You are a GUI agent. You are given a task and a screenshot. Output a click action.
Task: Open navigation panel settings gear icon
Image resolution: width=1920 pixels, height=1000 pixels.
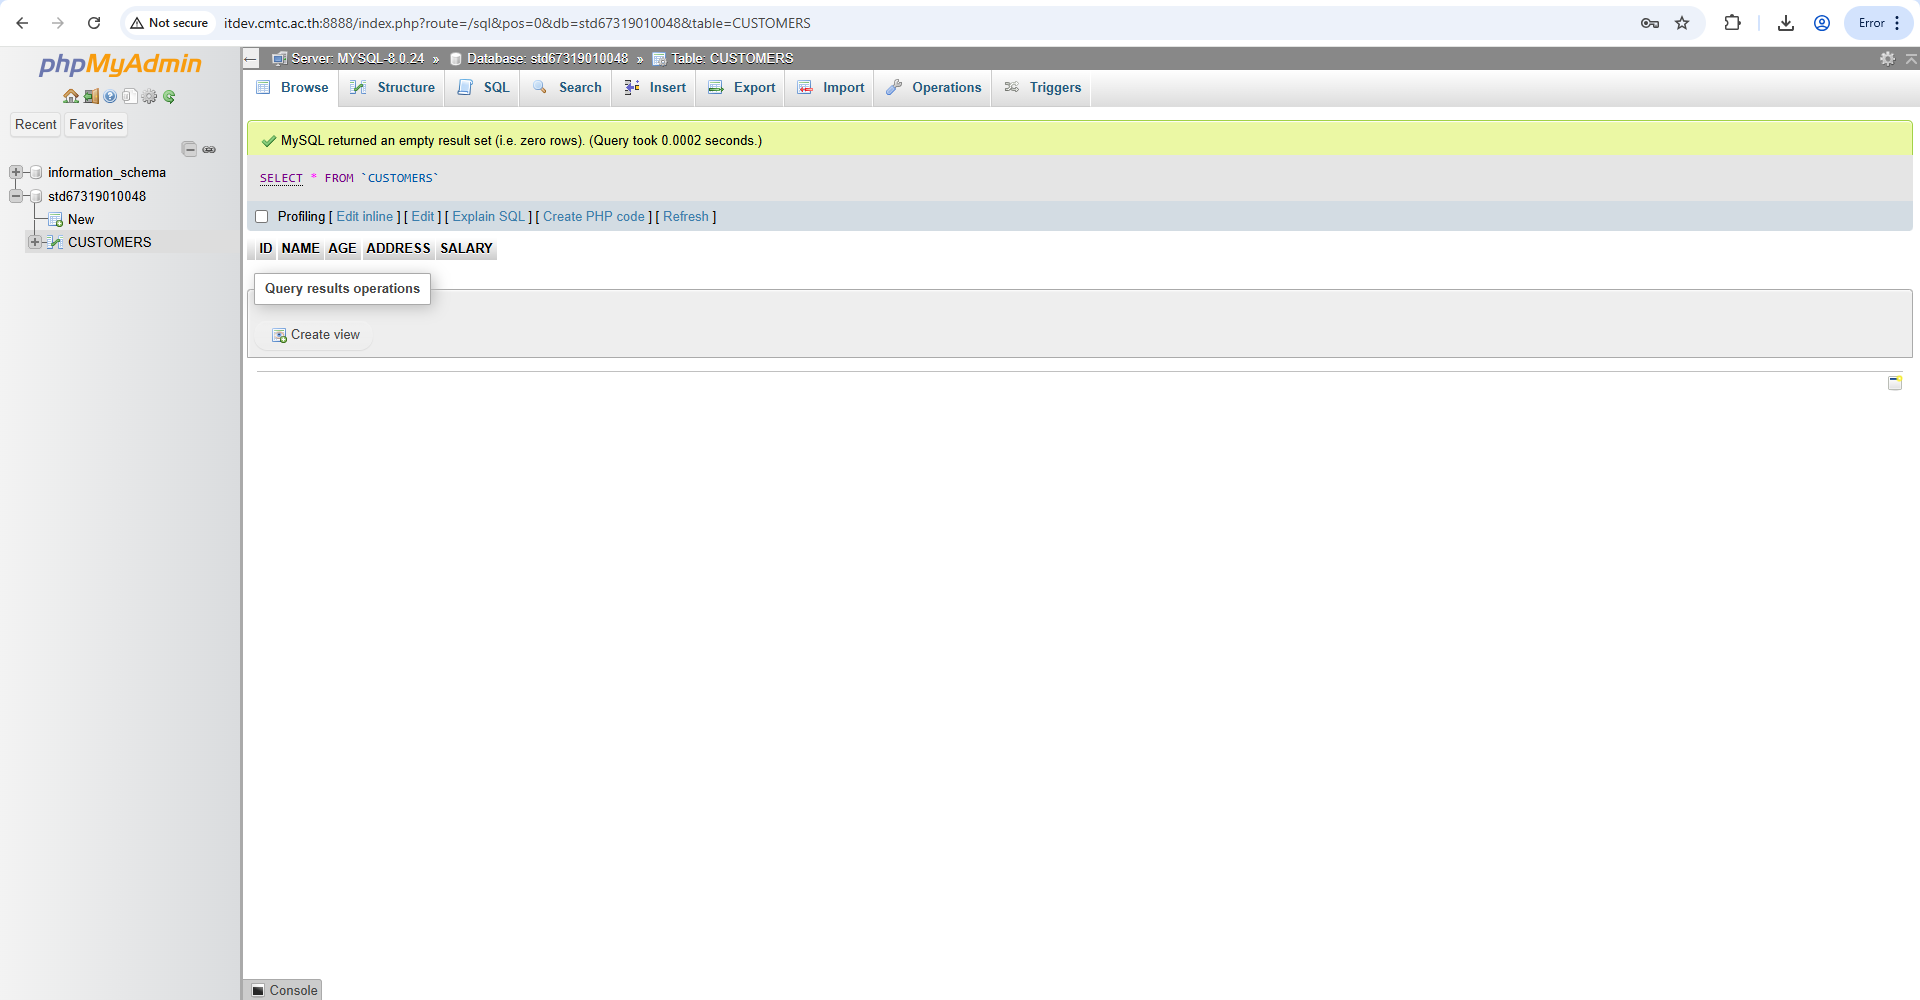149,97
